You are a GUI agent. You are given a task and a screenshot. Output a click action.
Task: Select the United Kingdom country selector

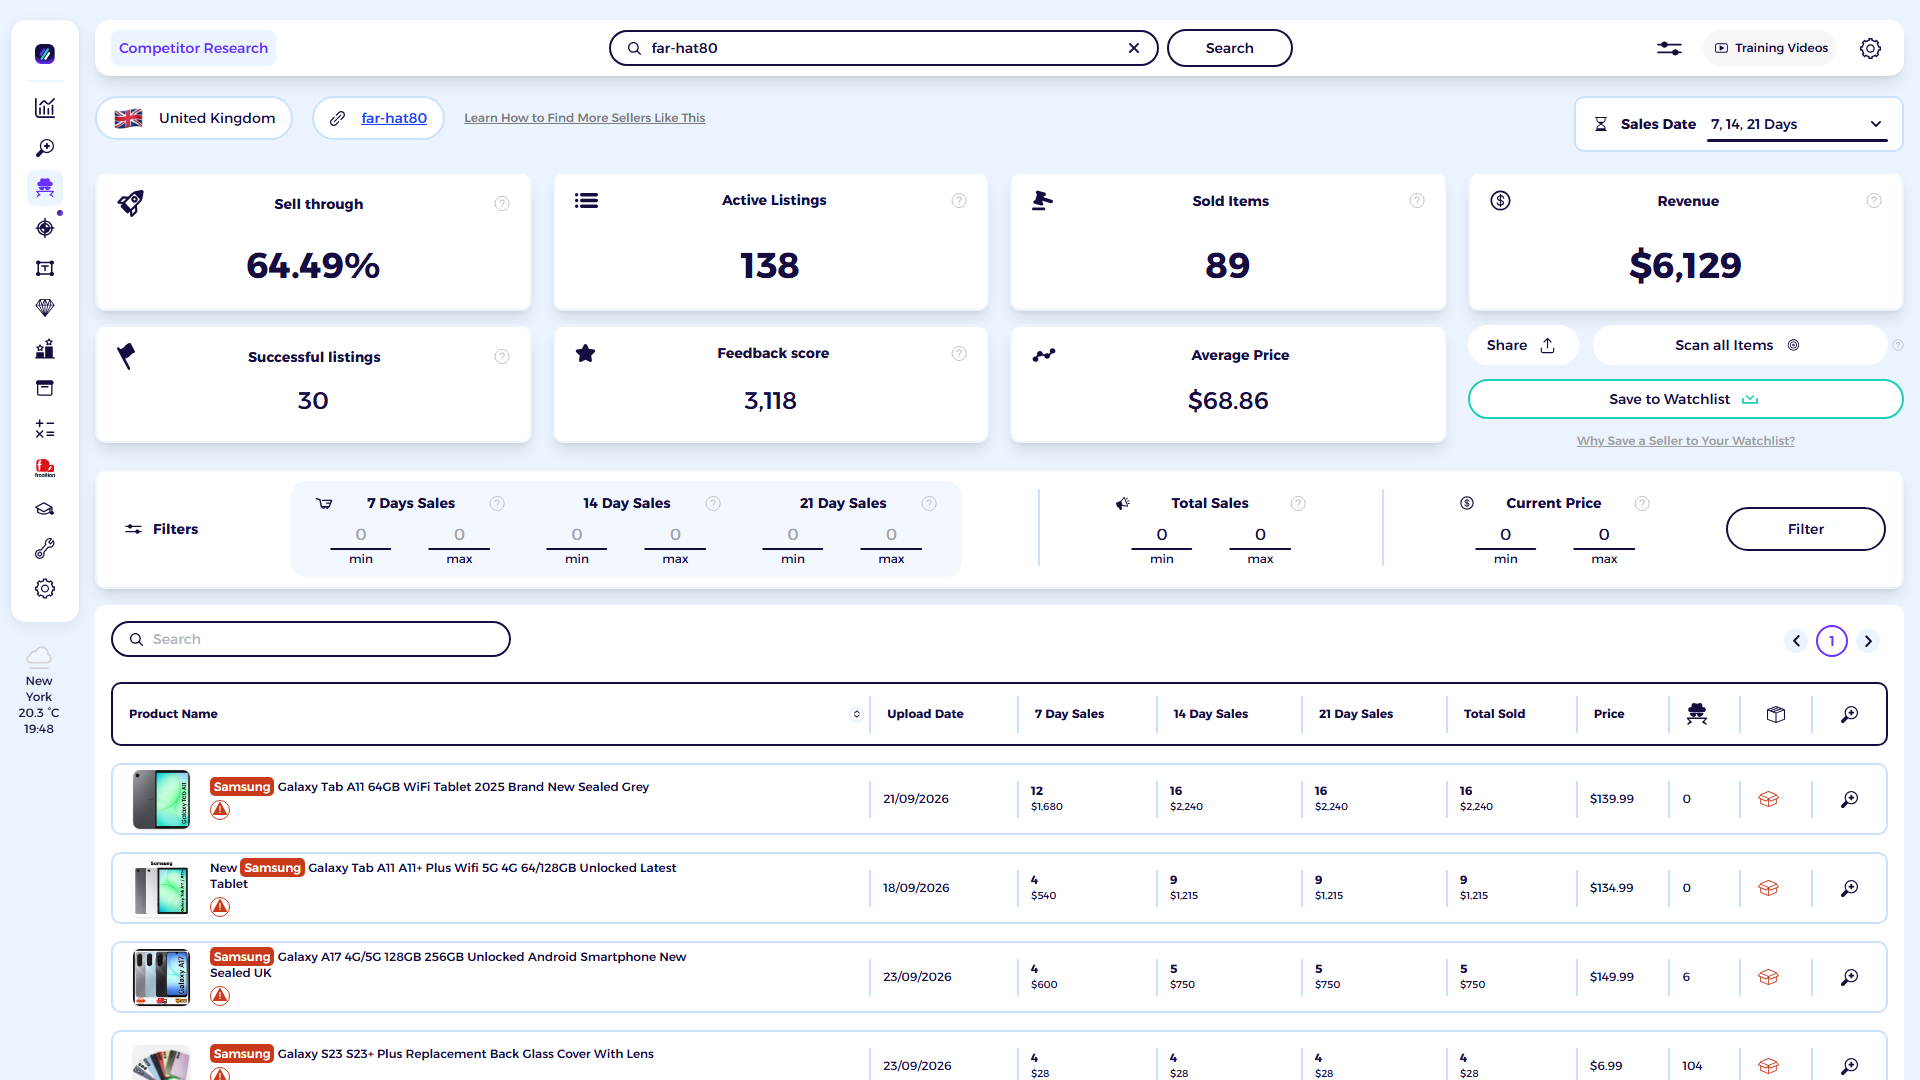194,118
